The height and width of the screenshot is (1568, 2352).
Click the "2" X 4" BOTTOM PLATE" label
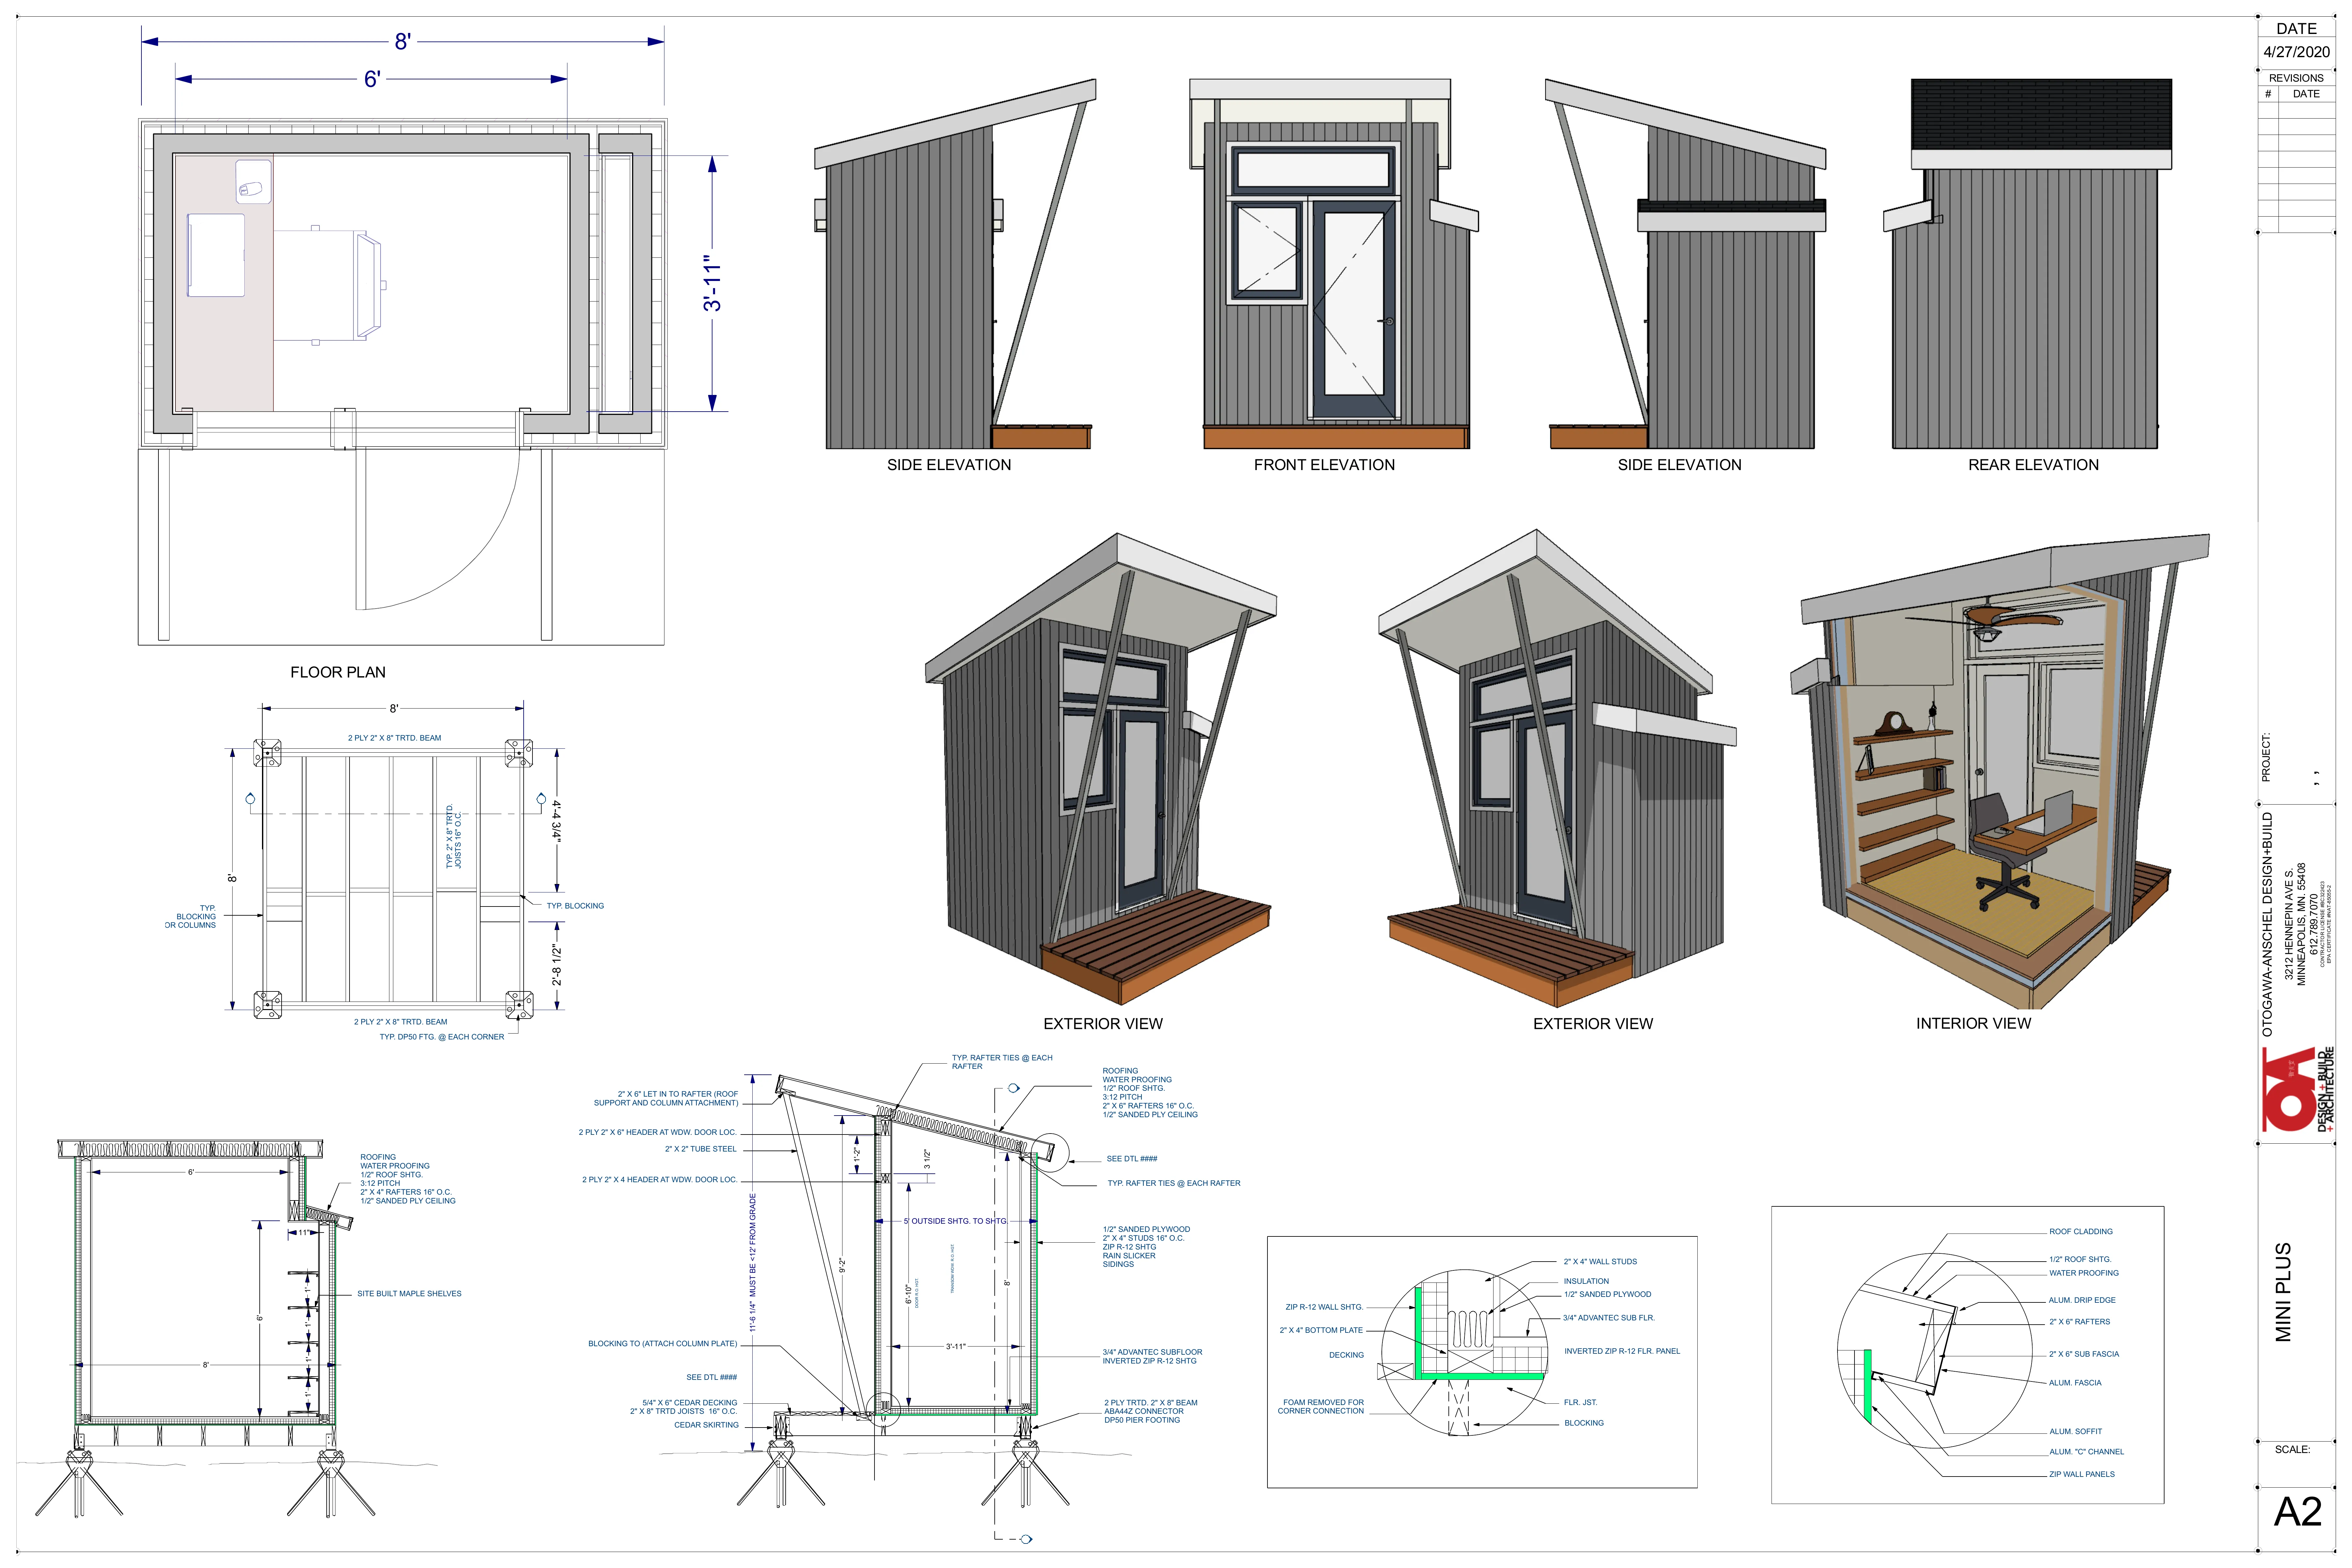click(x=1321, y=1330)
